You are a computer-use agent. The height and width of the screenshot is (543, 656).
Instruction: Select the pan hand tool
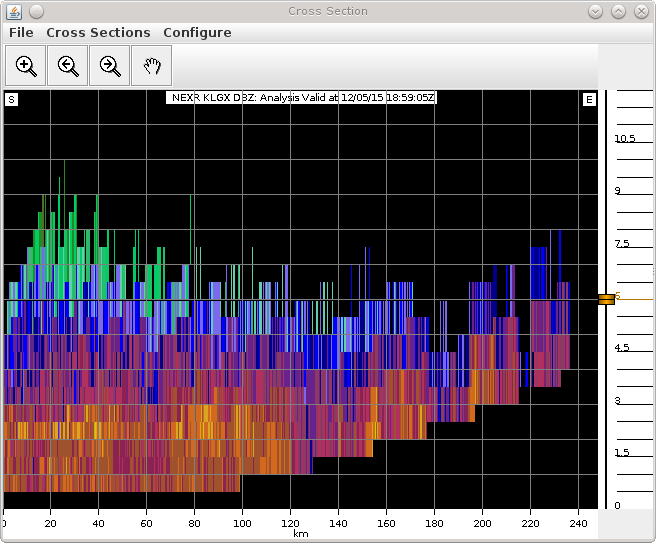click(151, 66)
